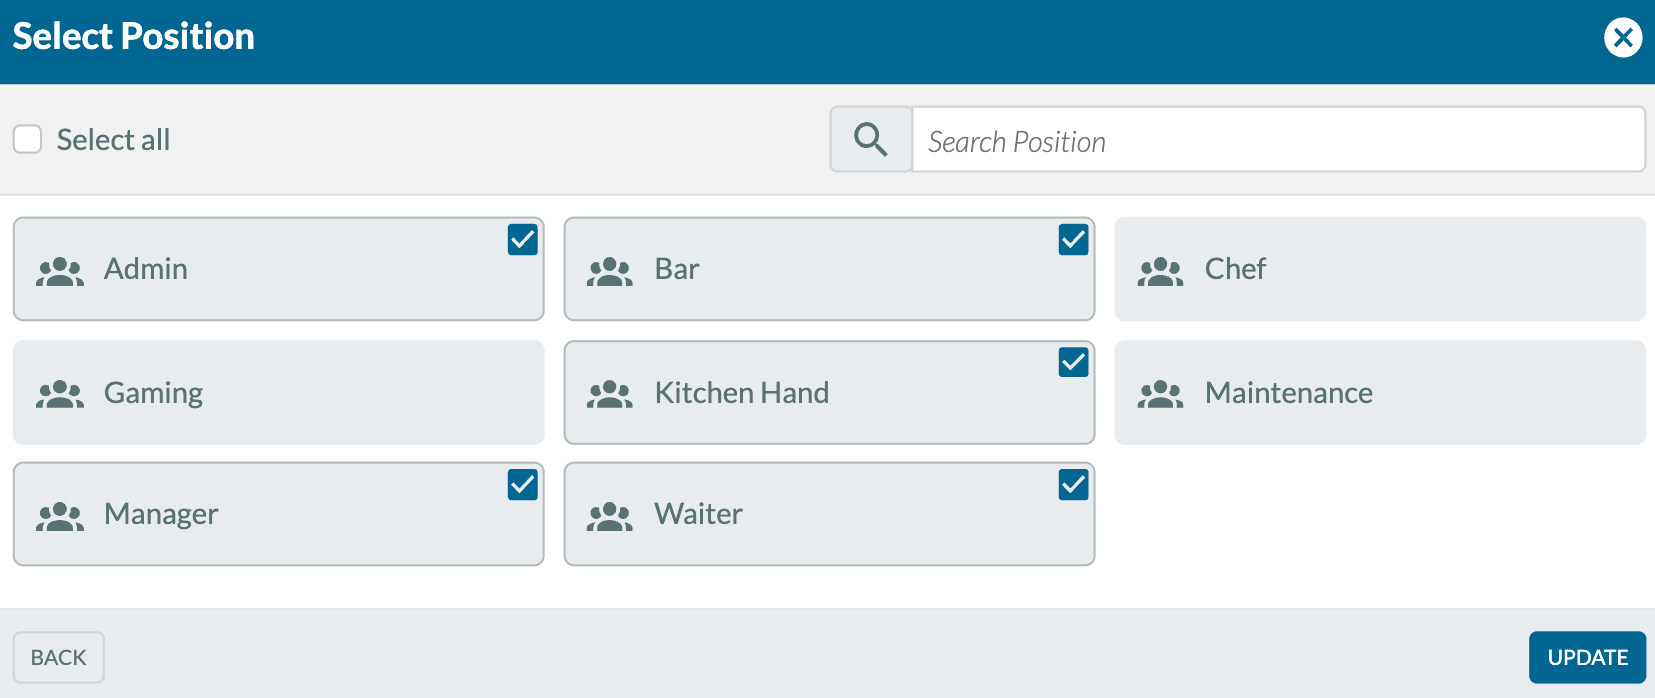Choose the Maintenance position label
This screenshot has width=1655, height=698.
(x=1288, y=393)
